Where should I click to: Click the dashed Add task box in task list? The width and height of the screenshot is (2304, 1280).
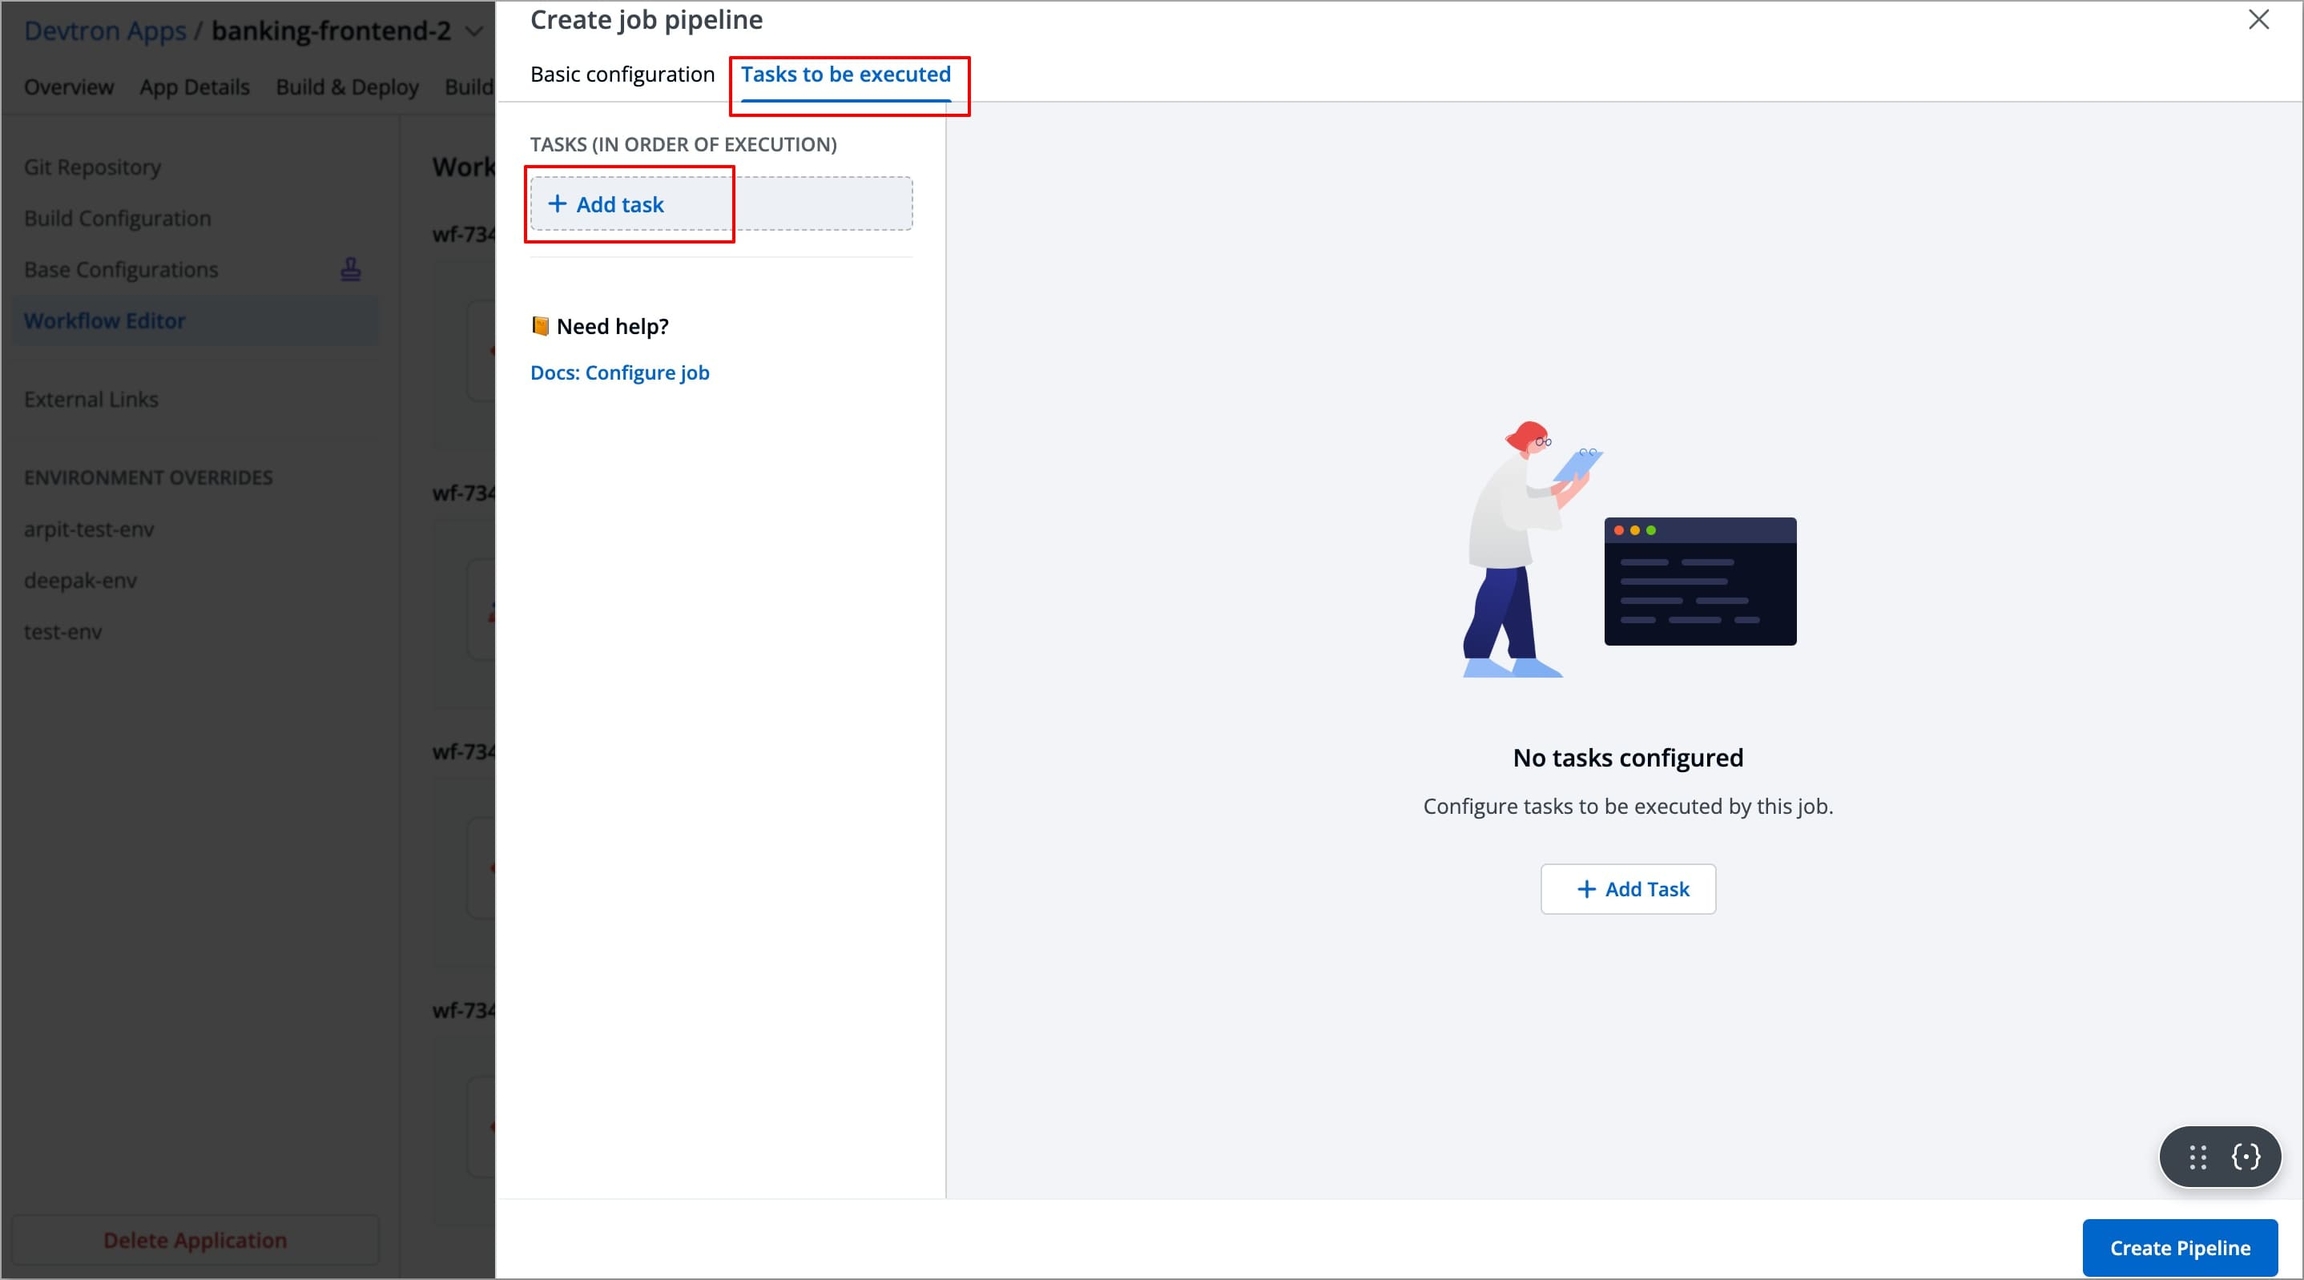(x=720, y=204)
